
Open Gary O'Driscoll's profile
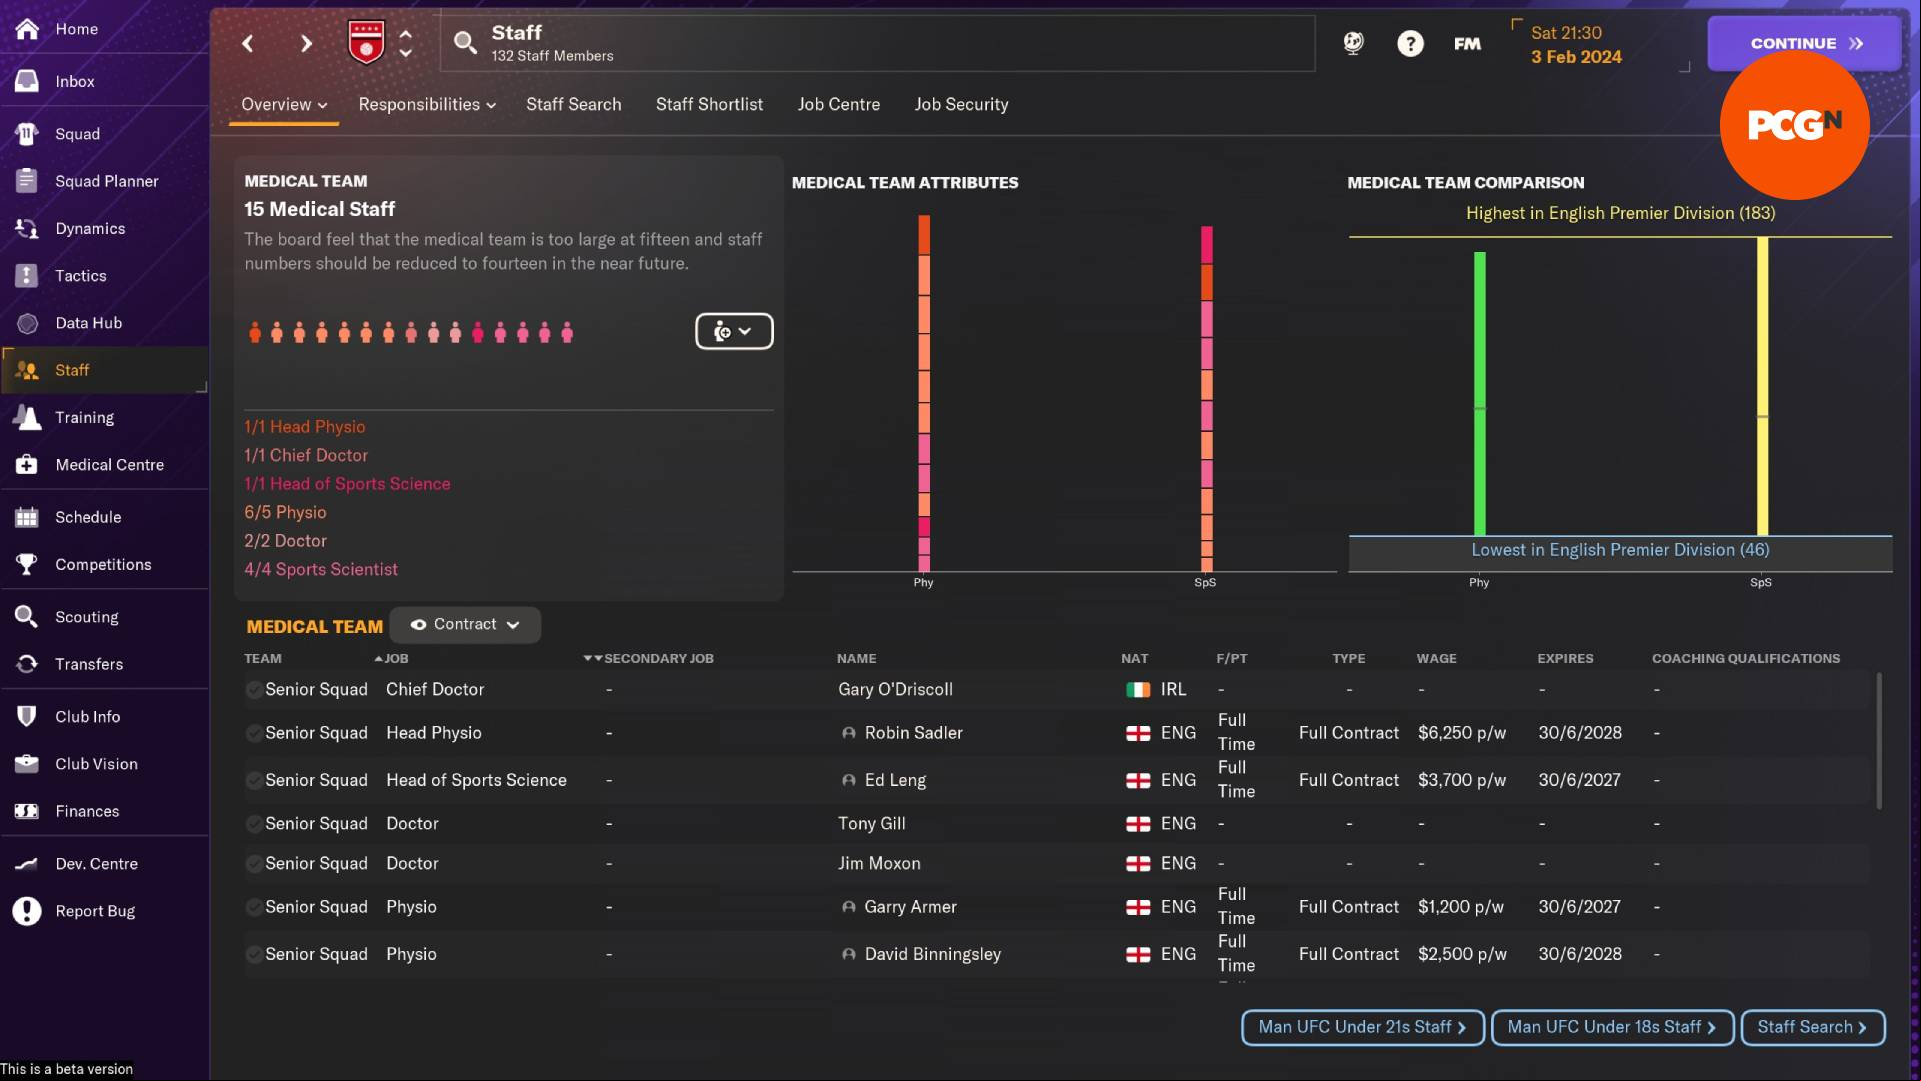tap(895, 689)
